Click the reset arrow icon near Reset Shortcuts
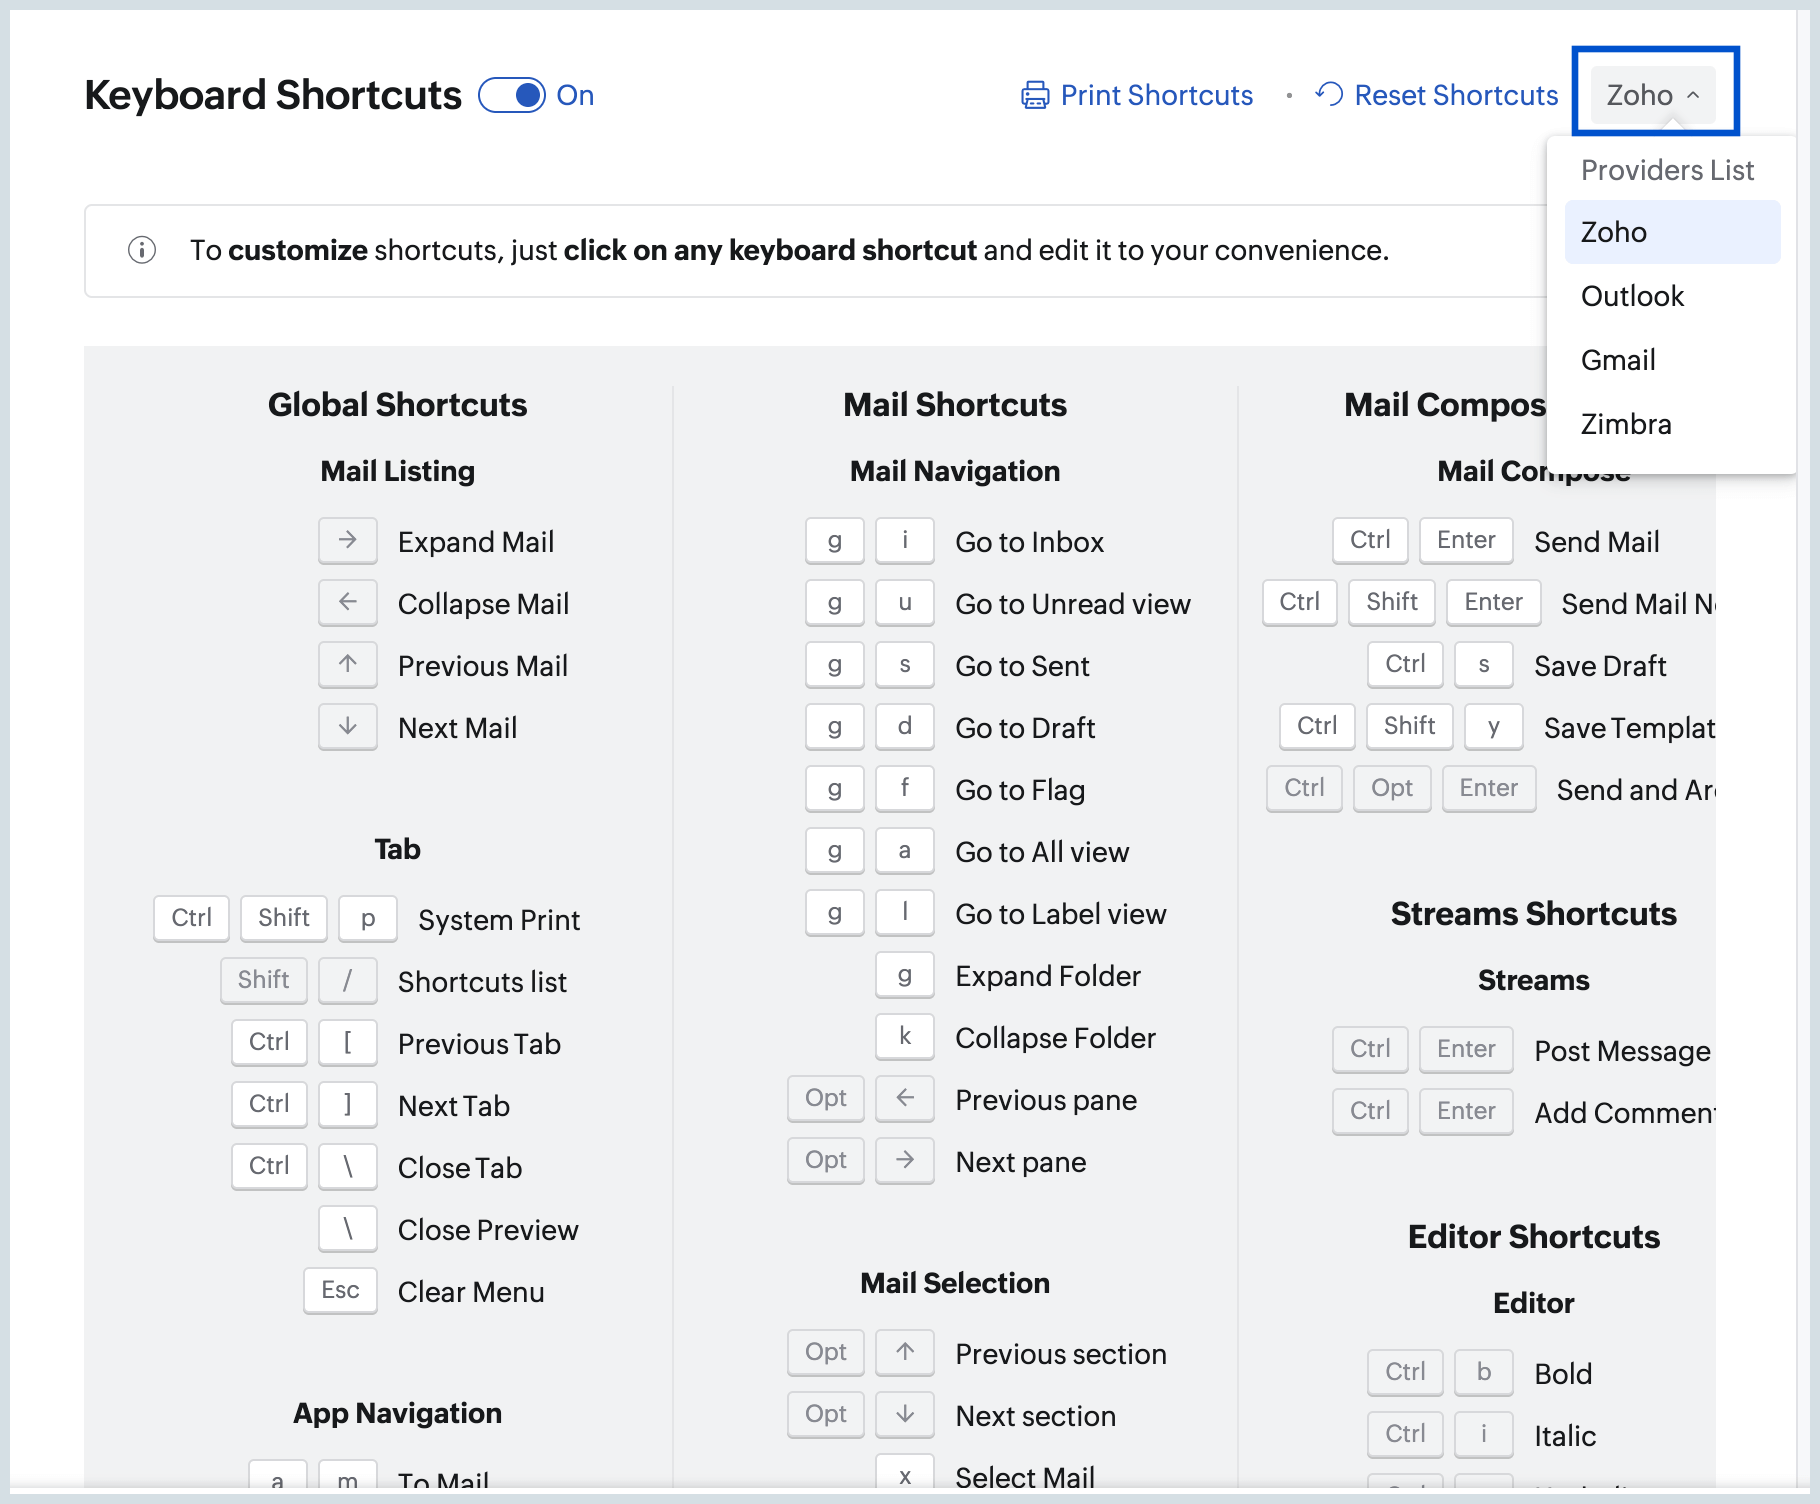The width and height of the screenshot is (1820, 1504). point(1329,94)
